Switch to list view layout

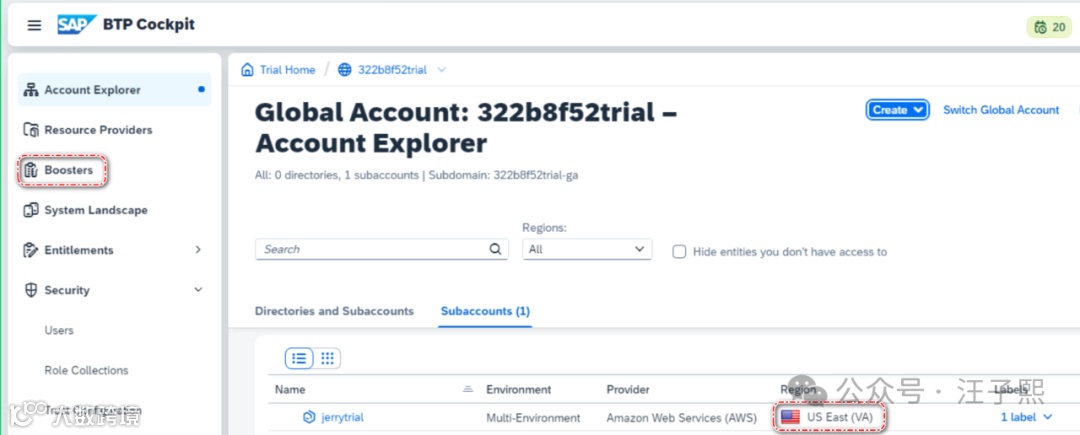point(299,358)
